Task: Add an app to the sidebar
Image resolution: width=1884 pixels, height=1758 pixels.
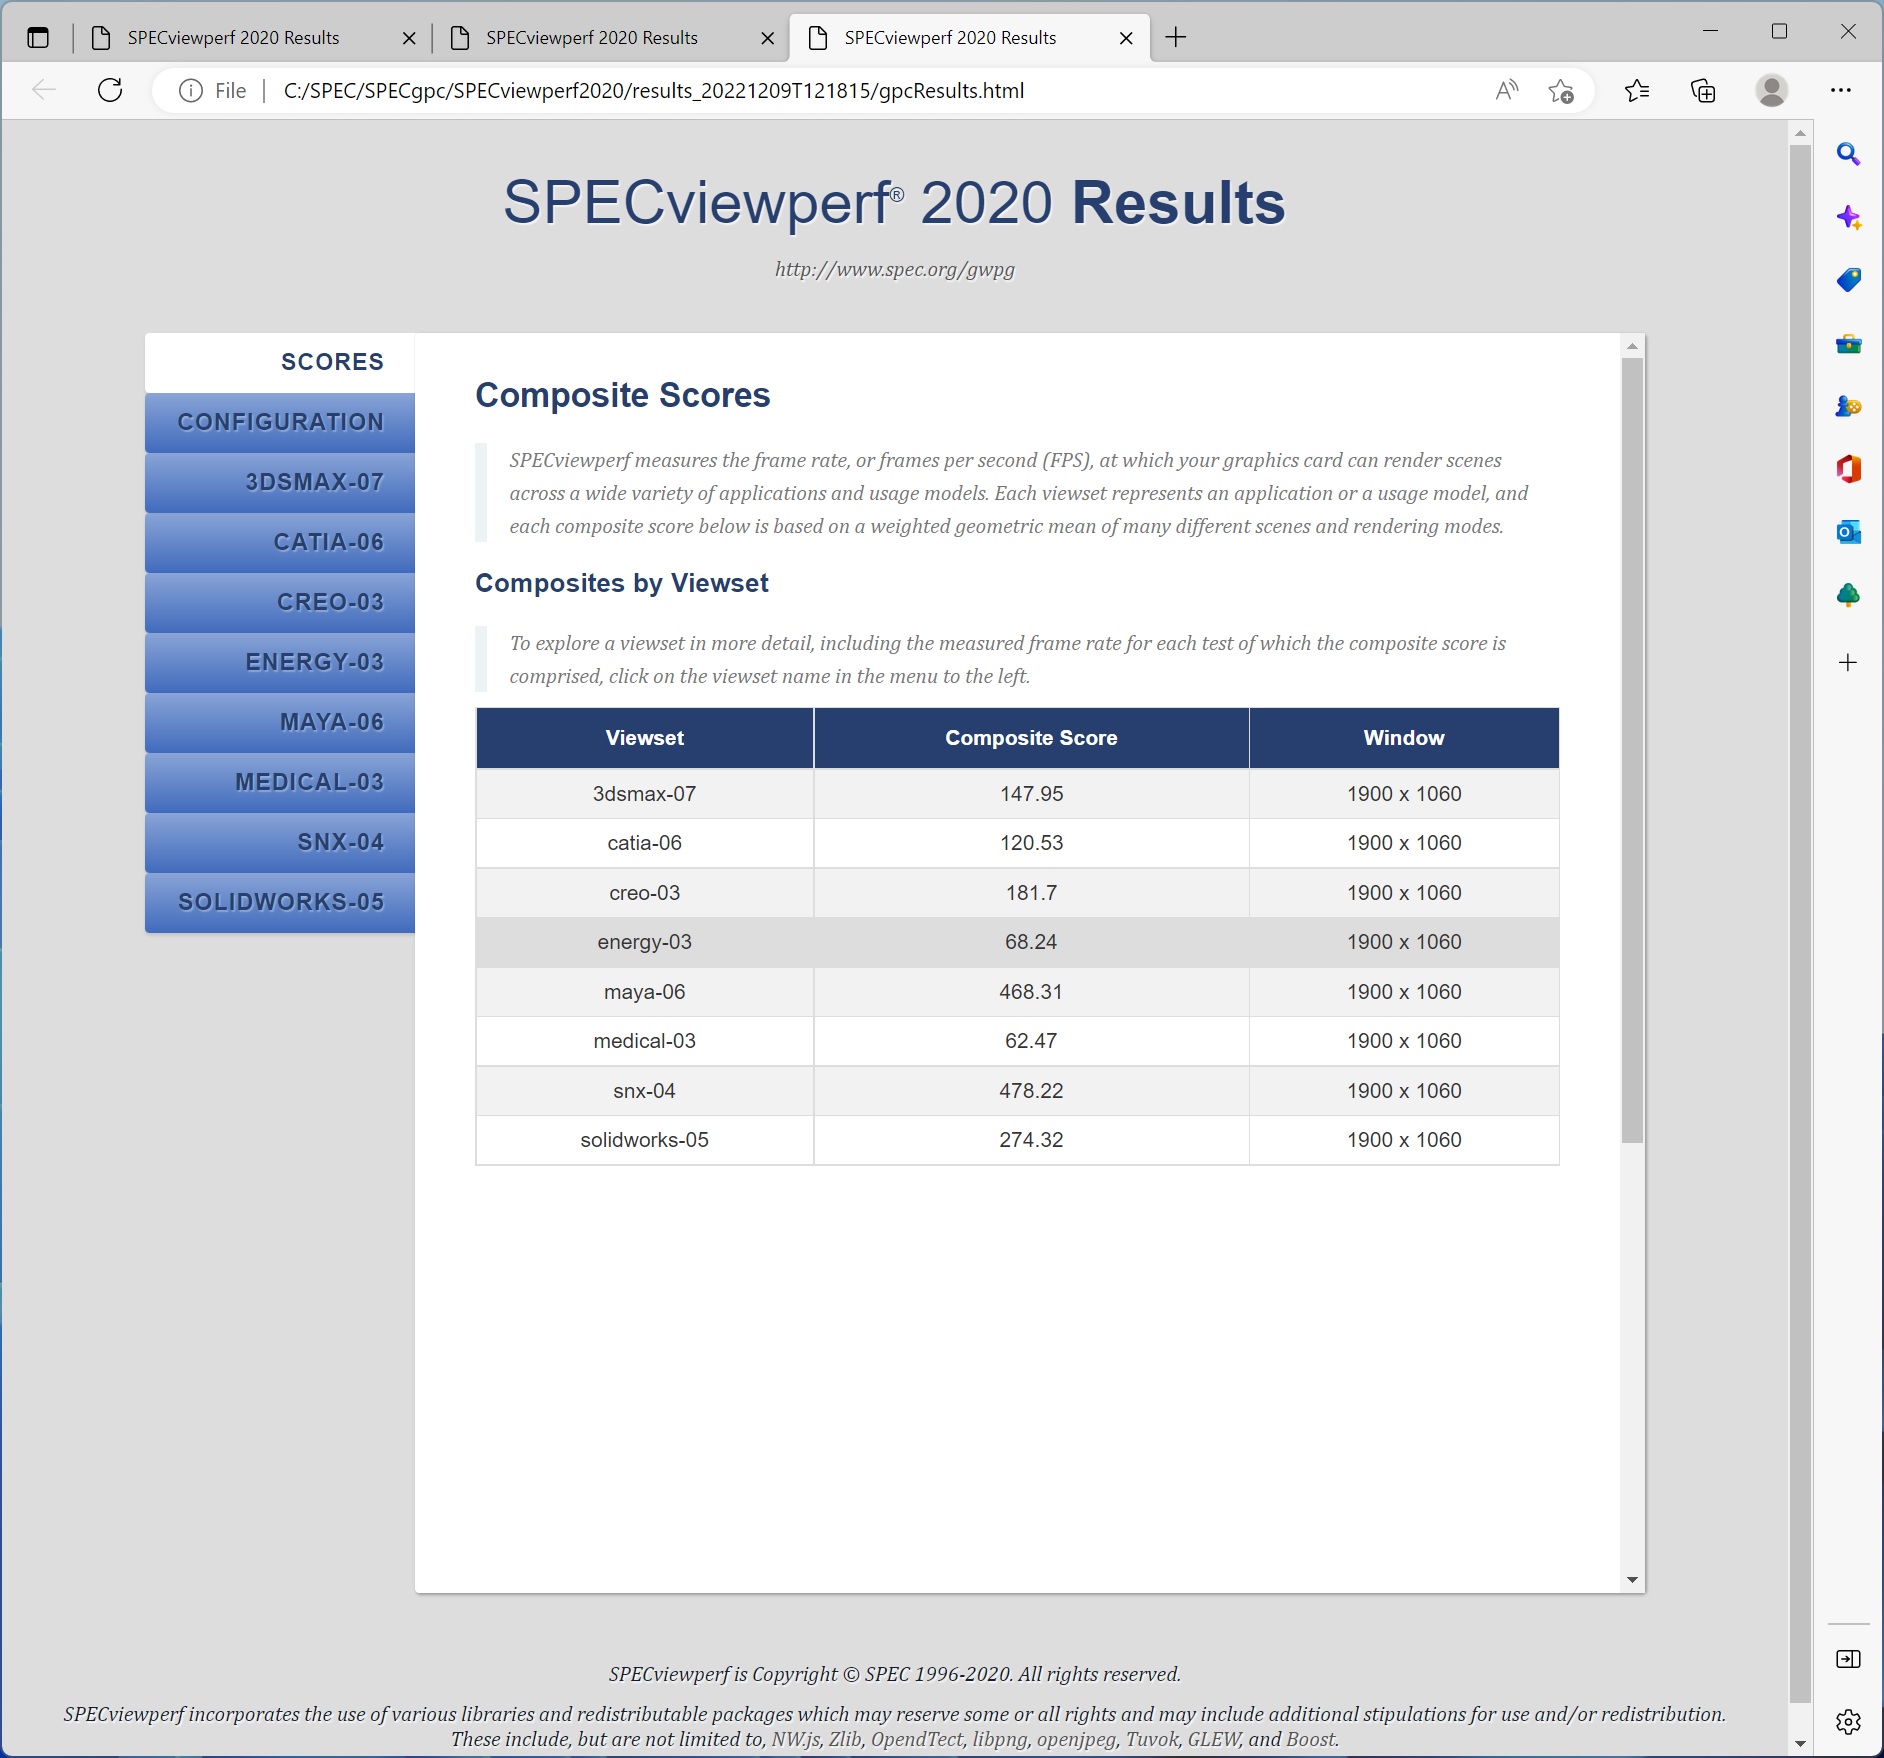Action: [1848, 662]
